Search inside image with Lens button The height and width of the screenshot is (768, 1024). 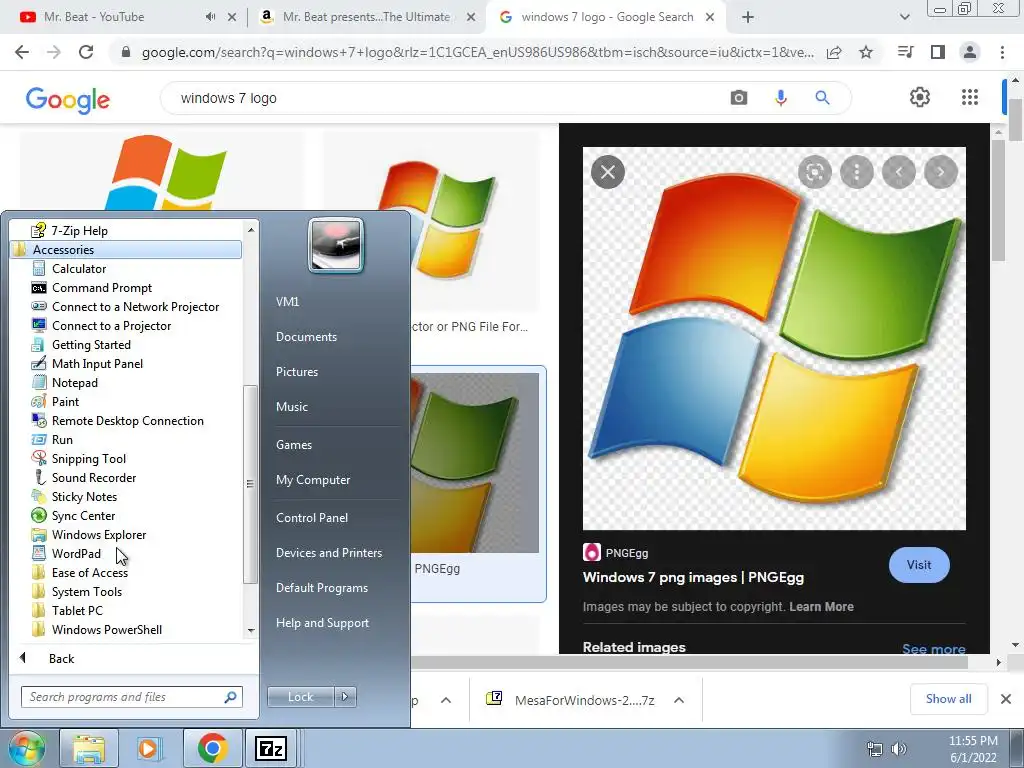click(814, 172)
